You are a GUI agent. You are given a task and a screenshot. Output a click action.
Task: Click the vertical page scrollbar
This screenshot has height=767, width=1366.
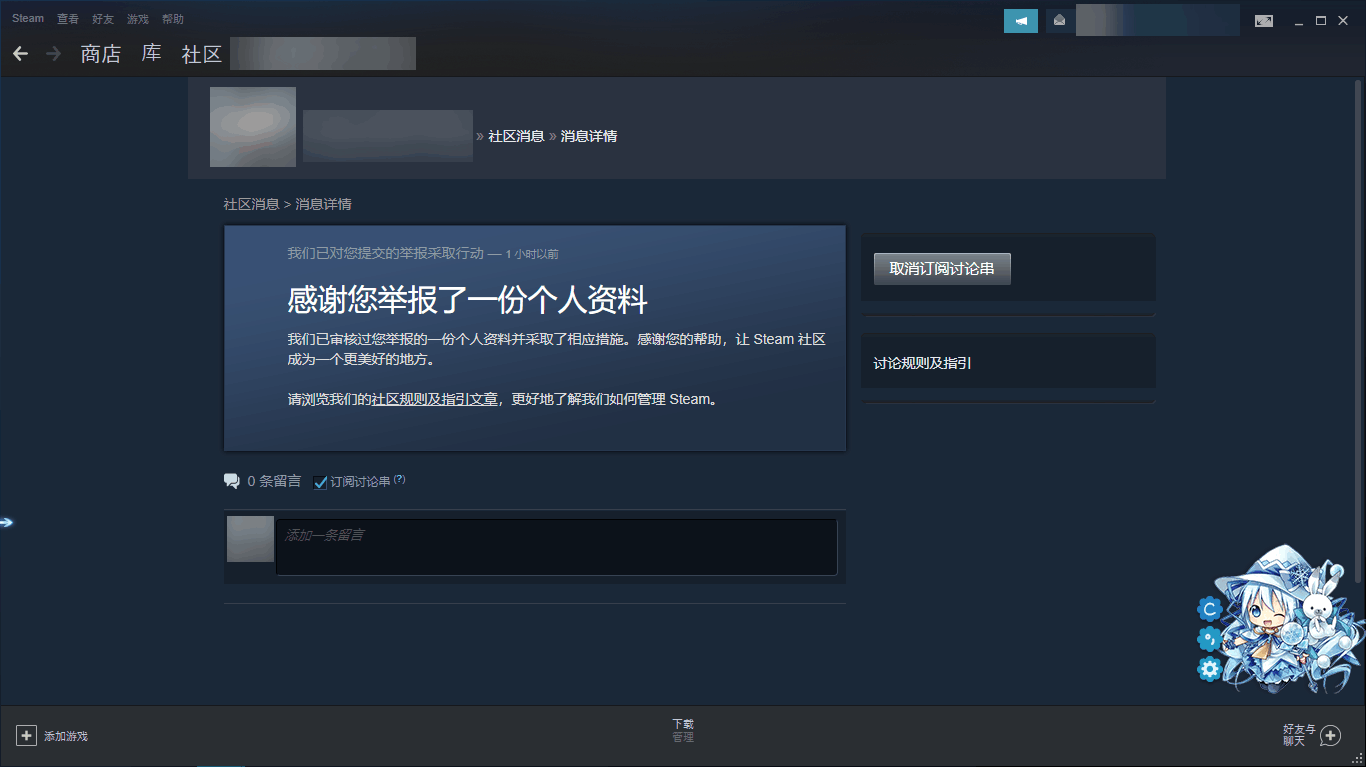coord(1357,330)
